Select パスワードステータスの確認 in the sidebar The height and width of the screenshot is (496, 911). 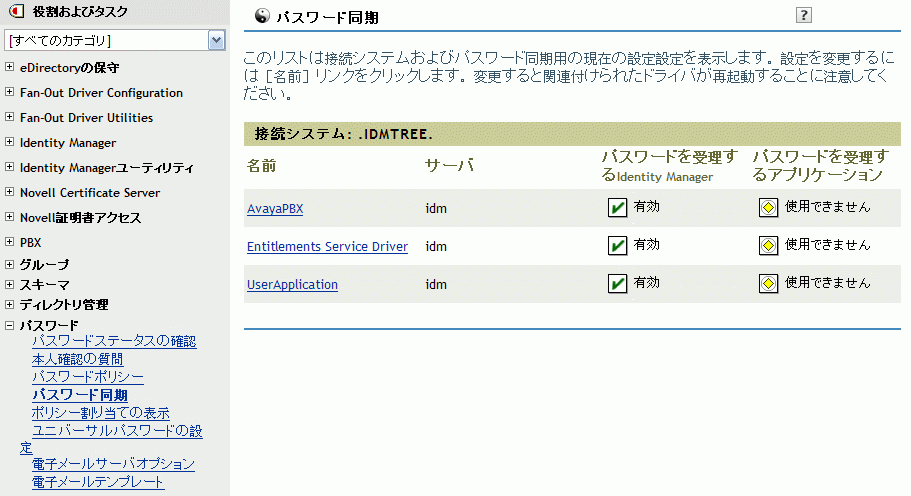click(114, 341)
